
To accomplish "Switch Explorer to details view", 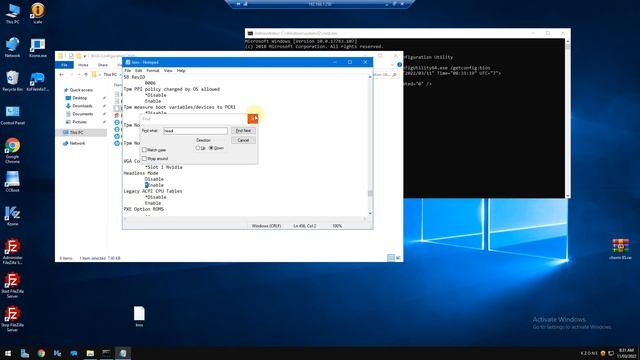I will (391, 258).
